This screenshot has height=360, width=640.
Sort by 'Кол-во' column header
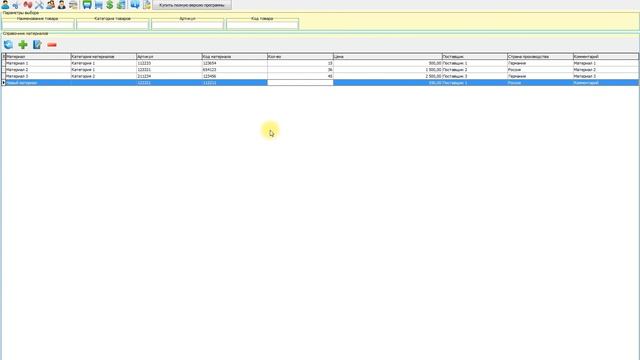coord(300,56)
